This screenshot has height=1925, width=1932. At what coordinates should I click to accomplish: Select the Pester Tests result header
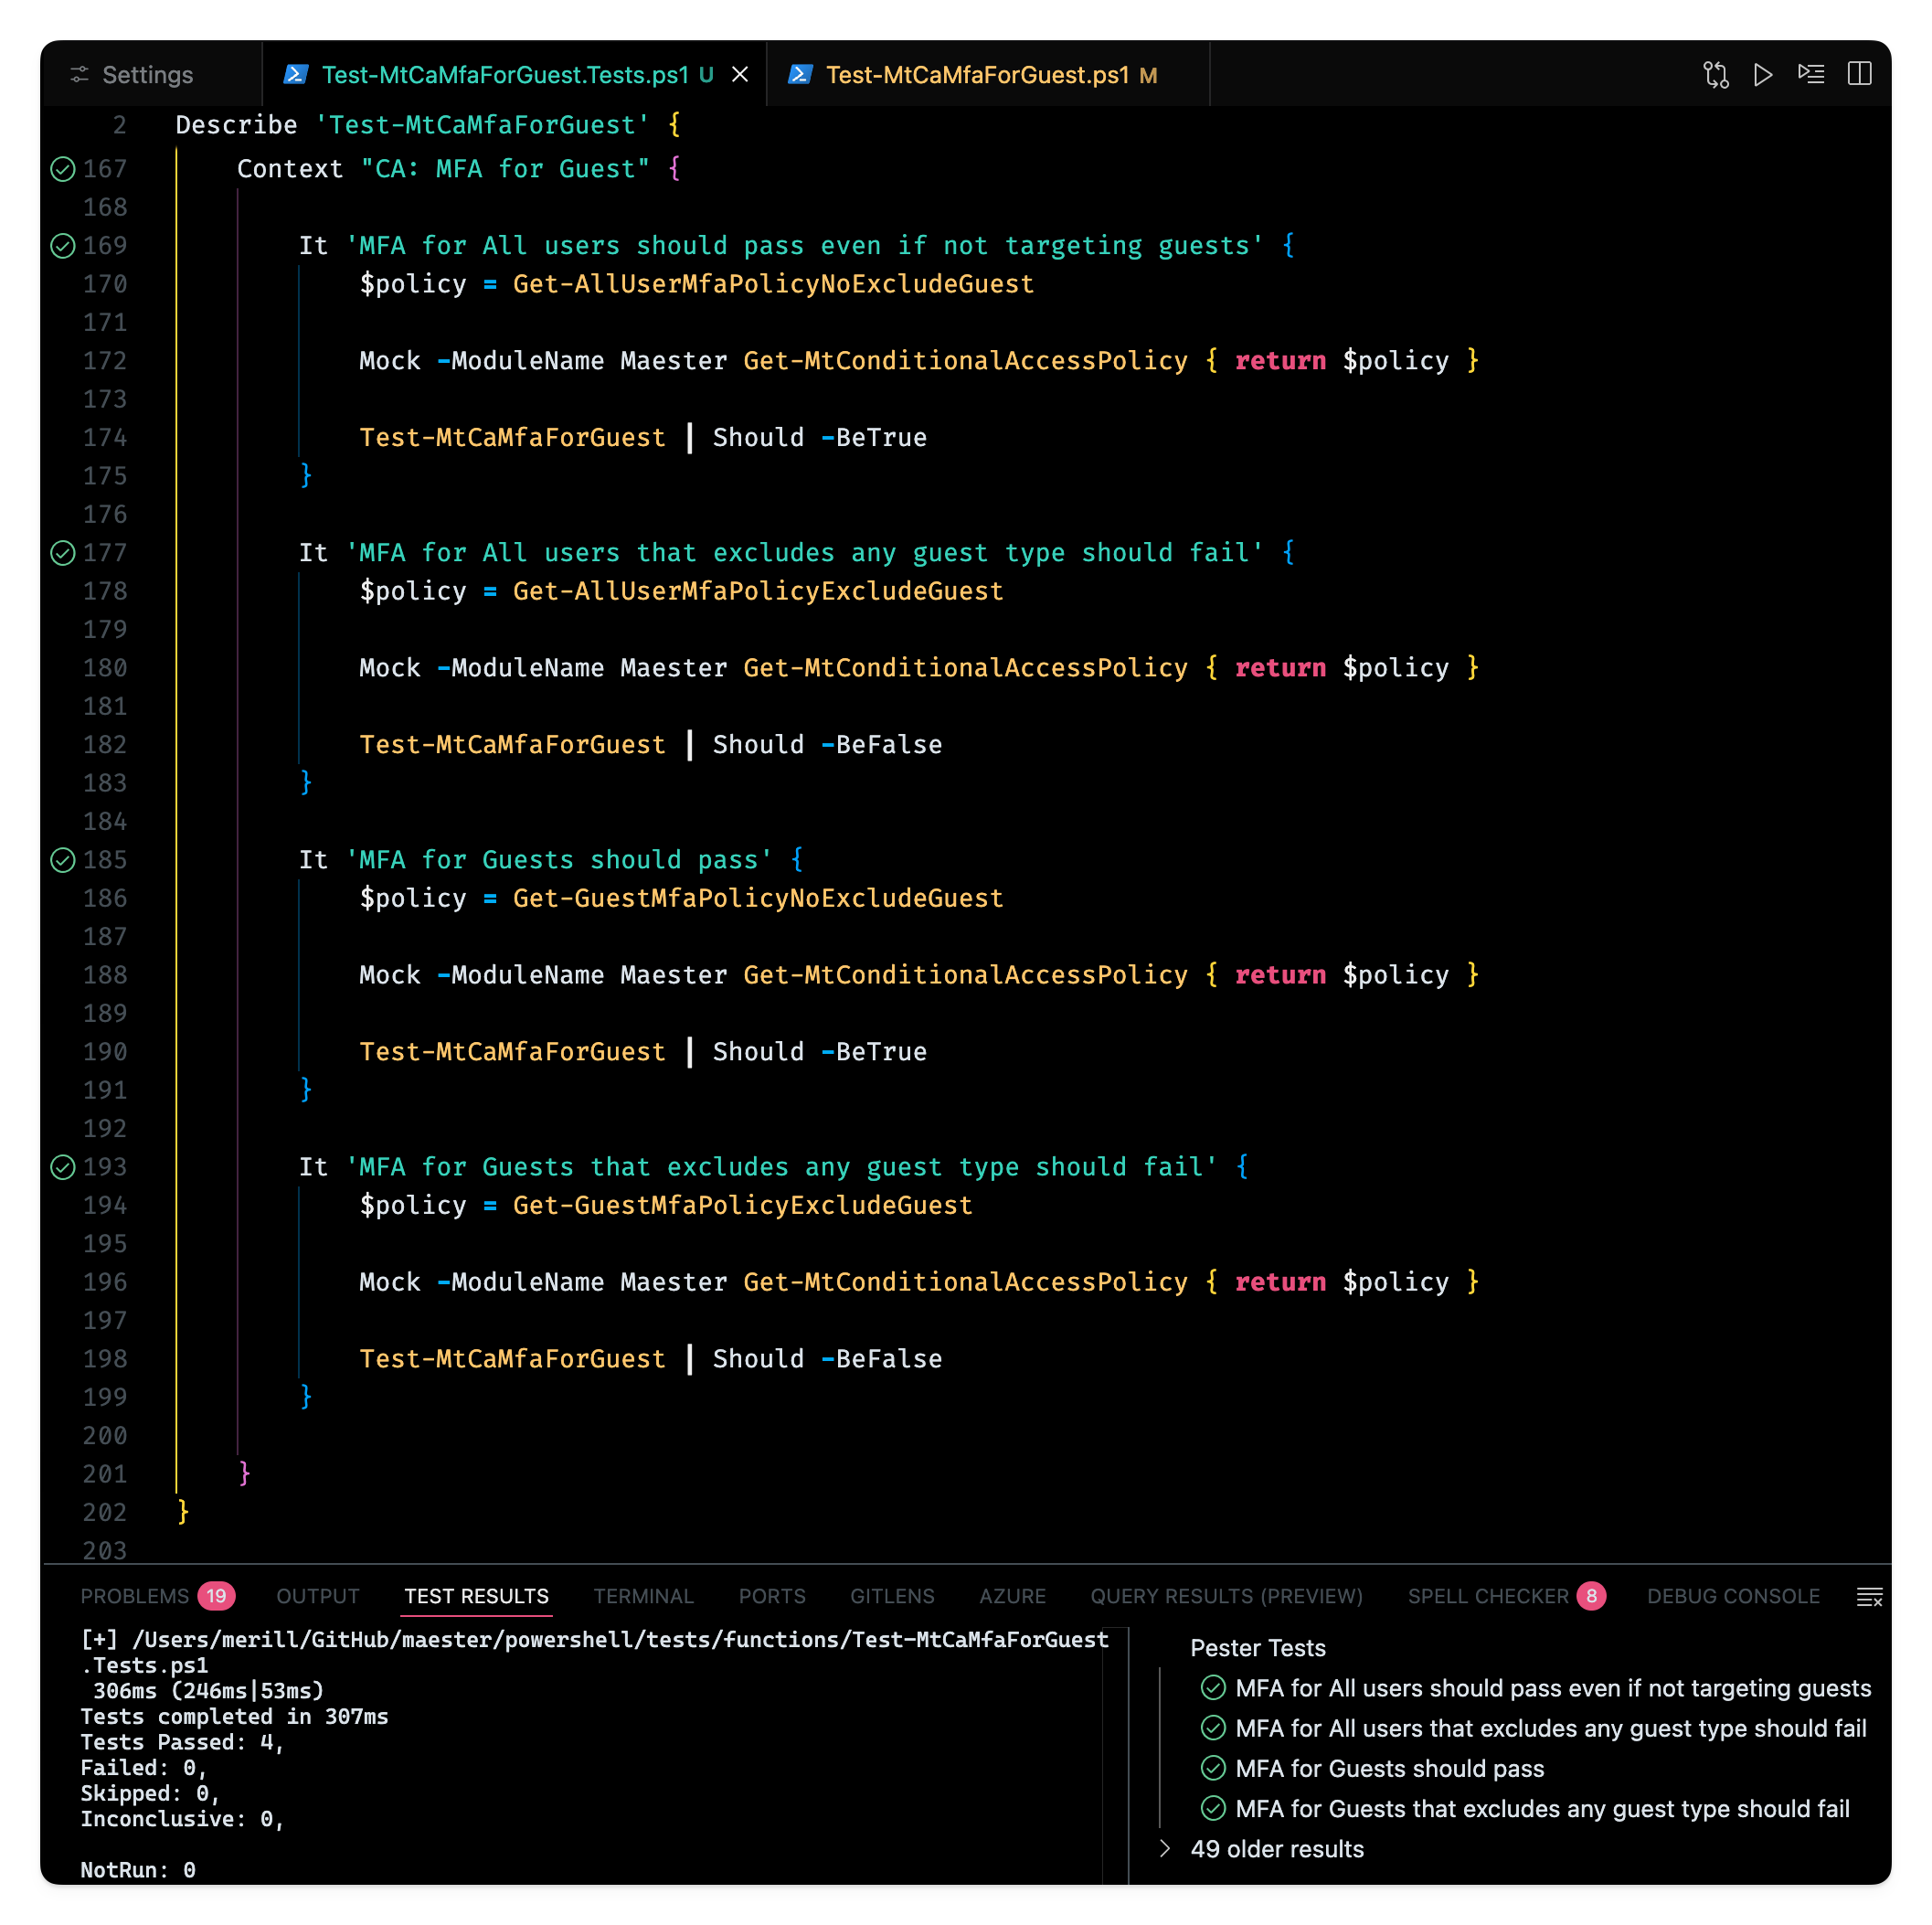click(x=1257, y=1648)
